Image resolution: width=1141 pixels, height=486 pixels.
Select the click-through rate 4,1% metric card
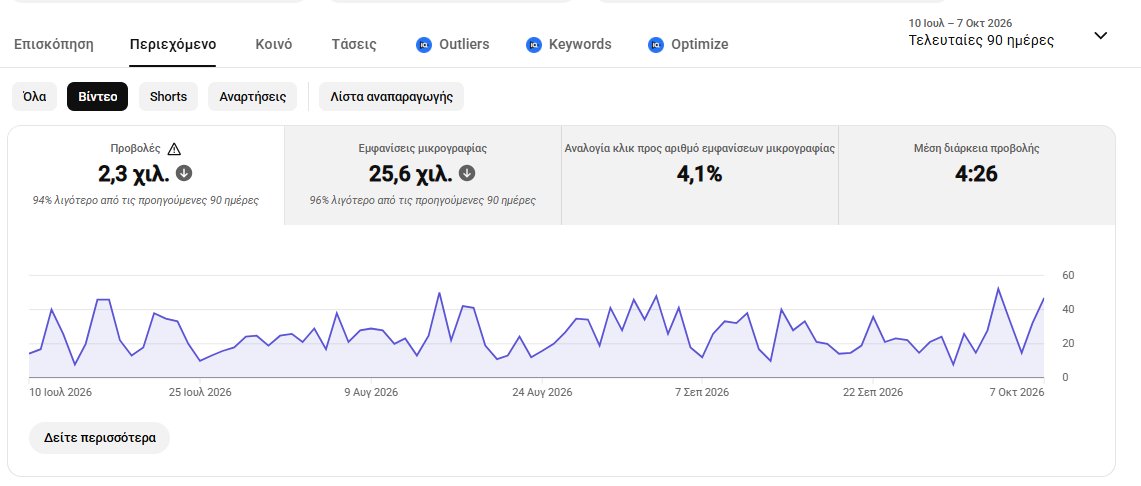tap(700, 175)
